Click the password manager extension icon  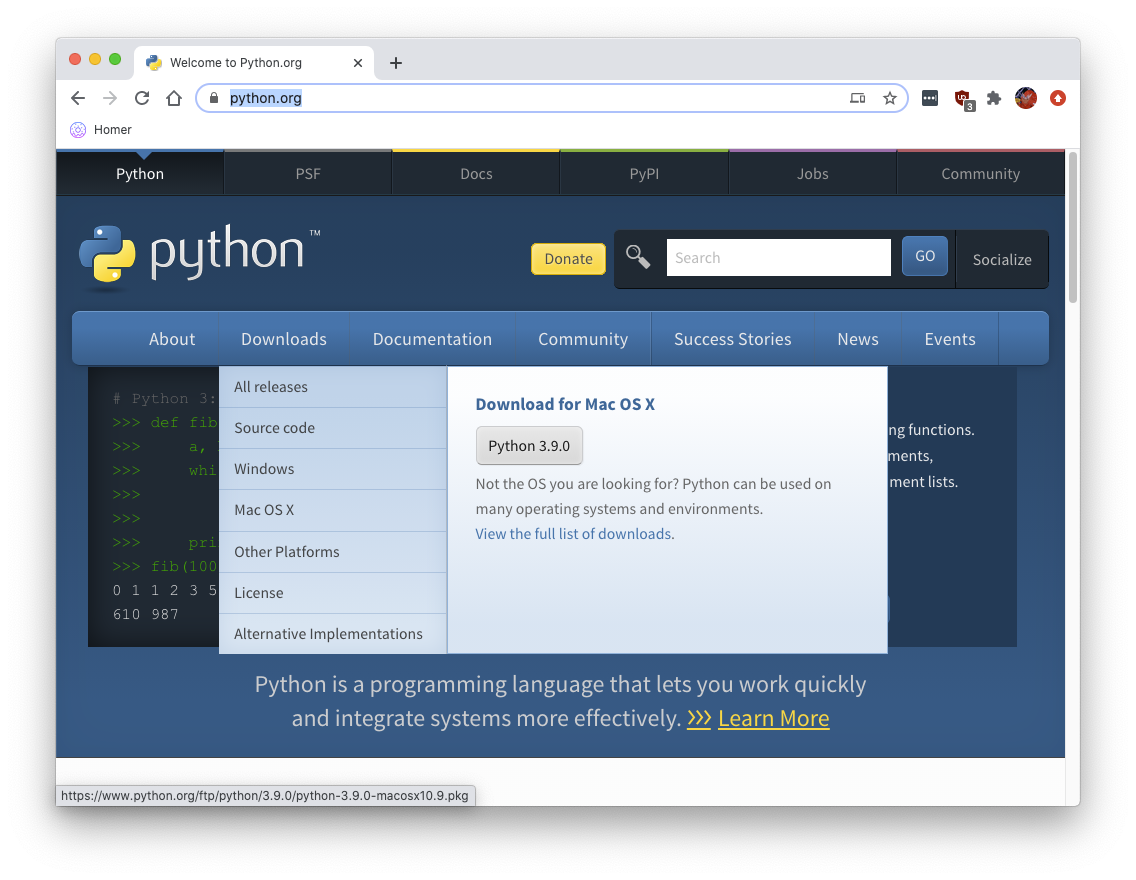pyautogui.click(x=930, y=98)
